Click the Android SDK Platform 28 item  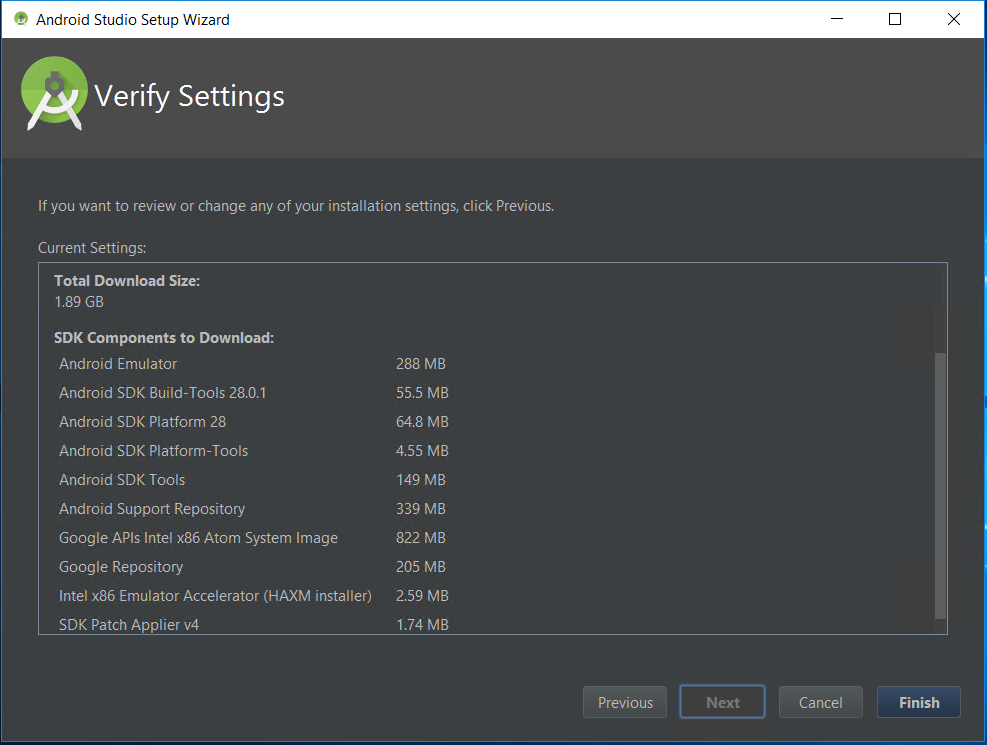142,422
